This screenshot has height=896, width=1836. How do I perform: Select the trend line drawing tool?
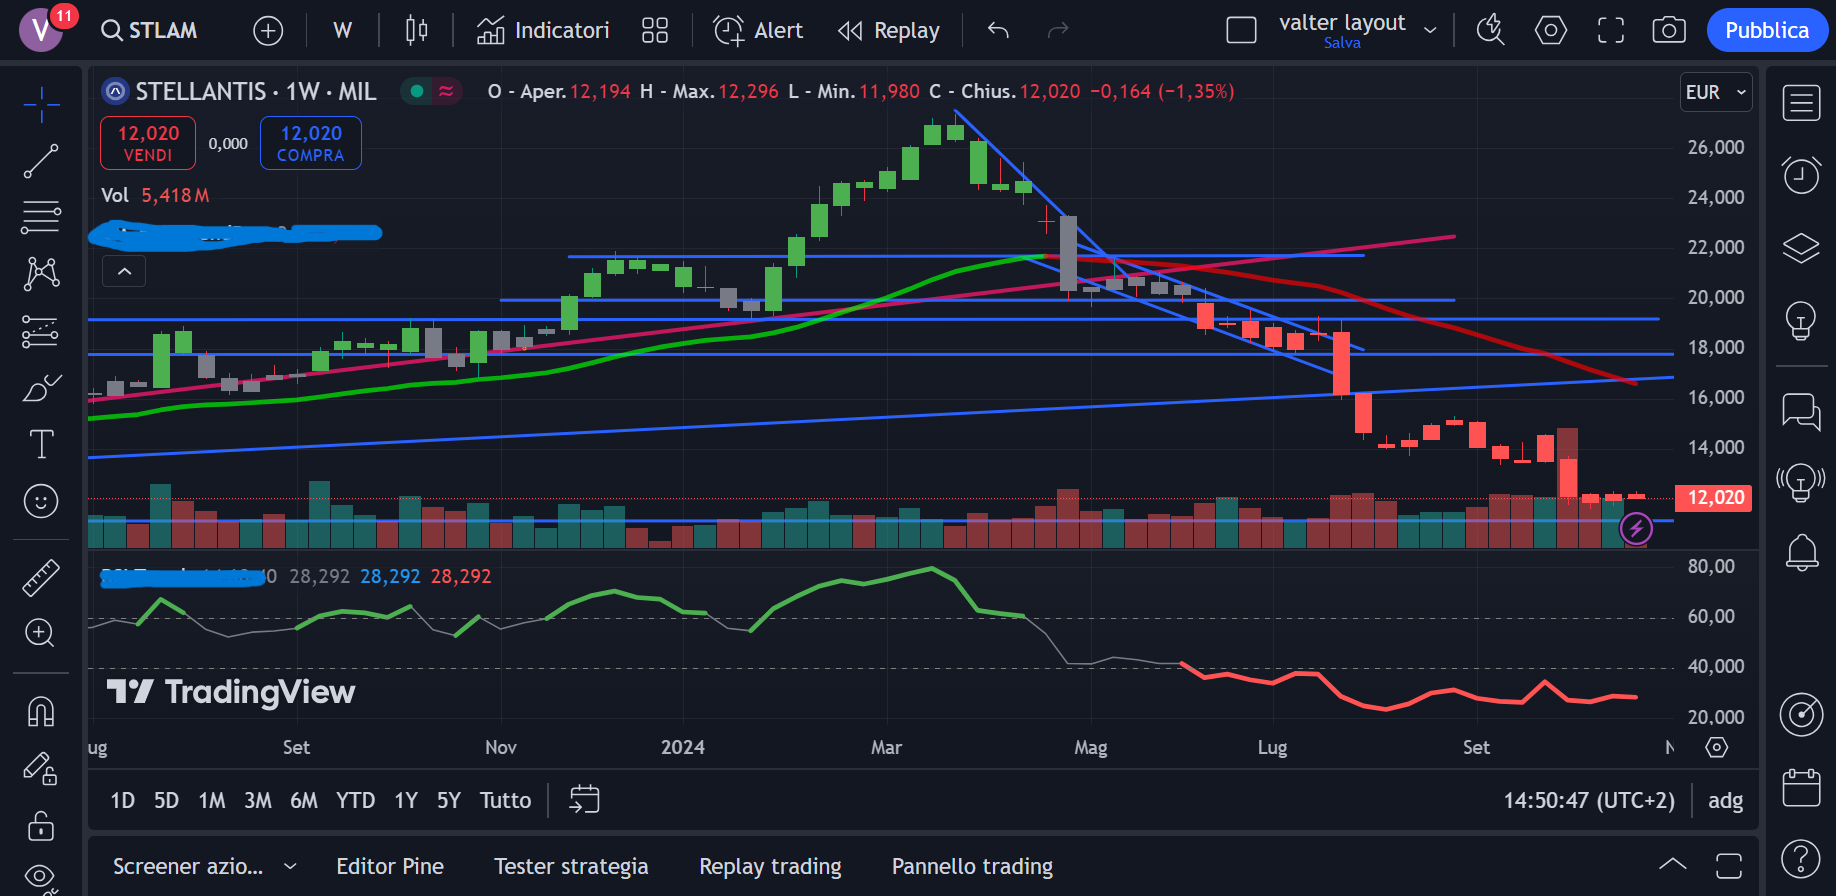point(41,161)
